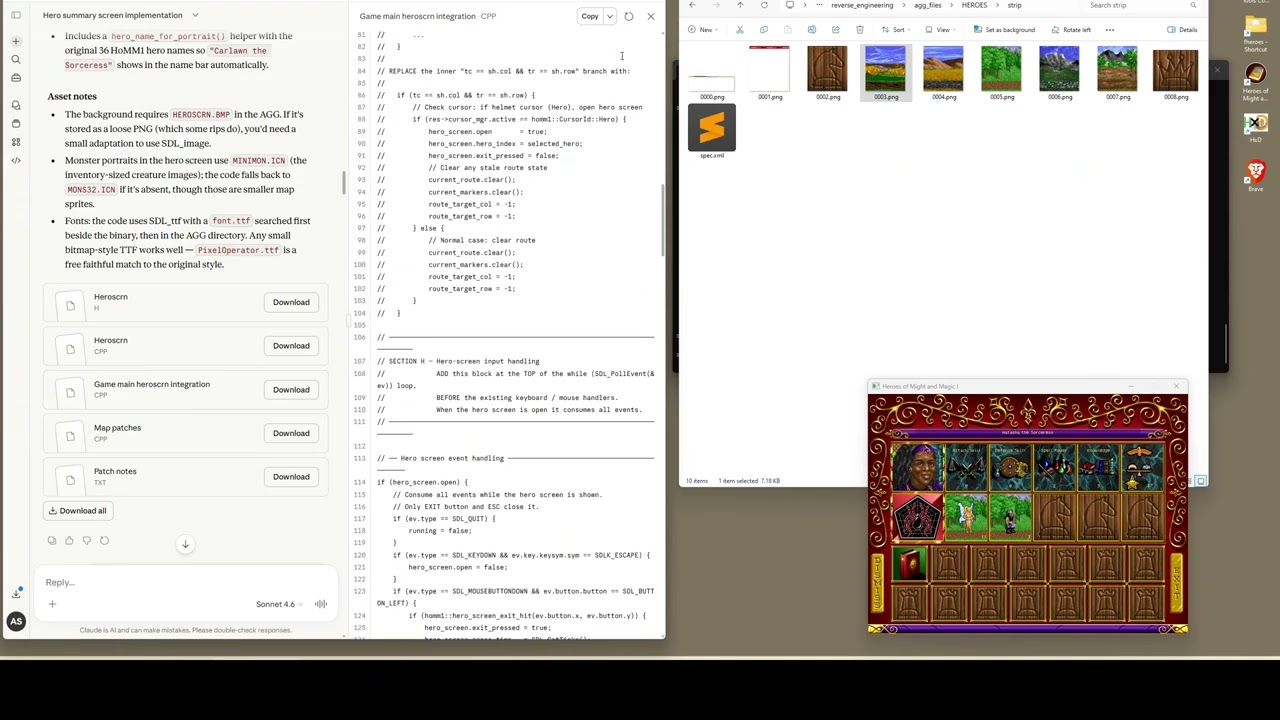This screenshot has width=1280, height=720.
Task: Click the Download all button
Action: 77,511
